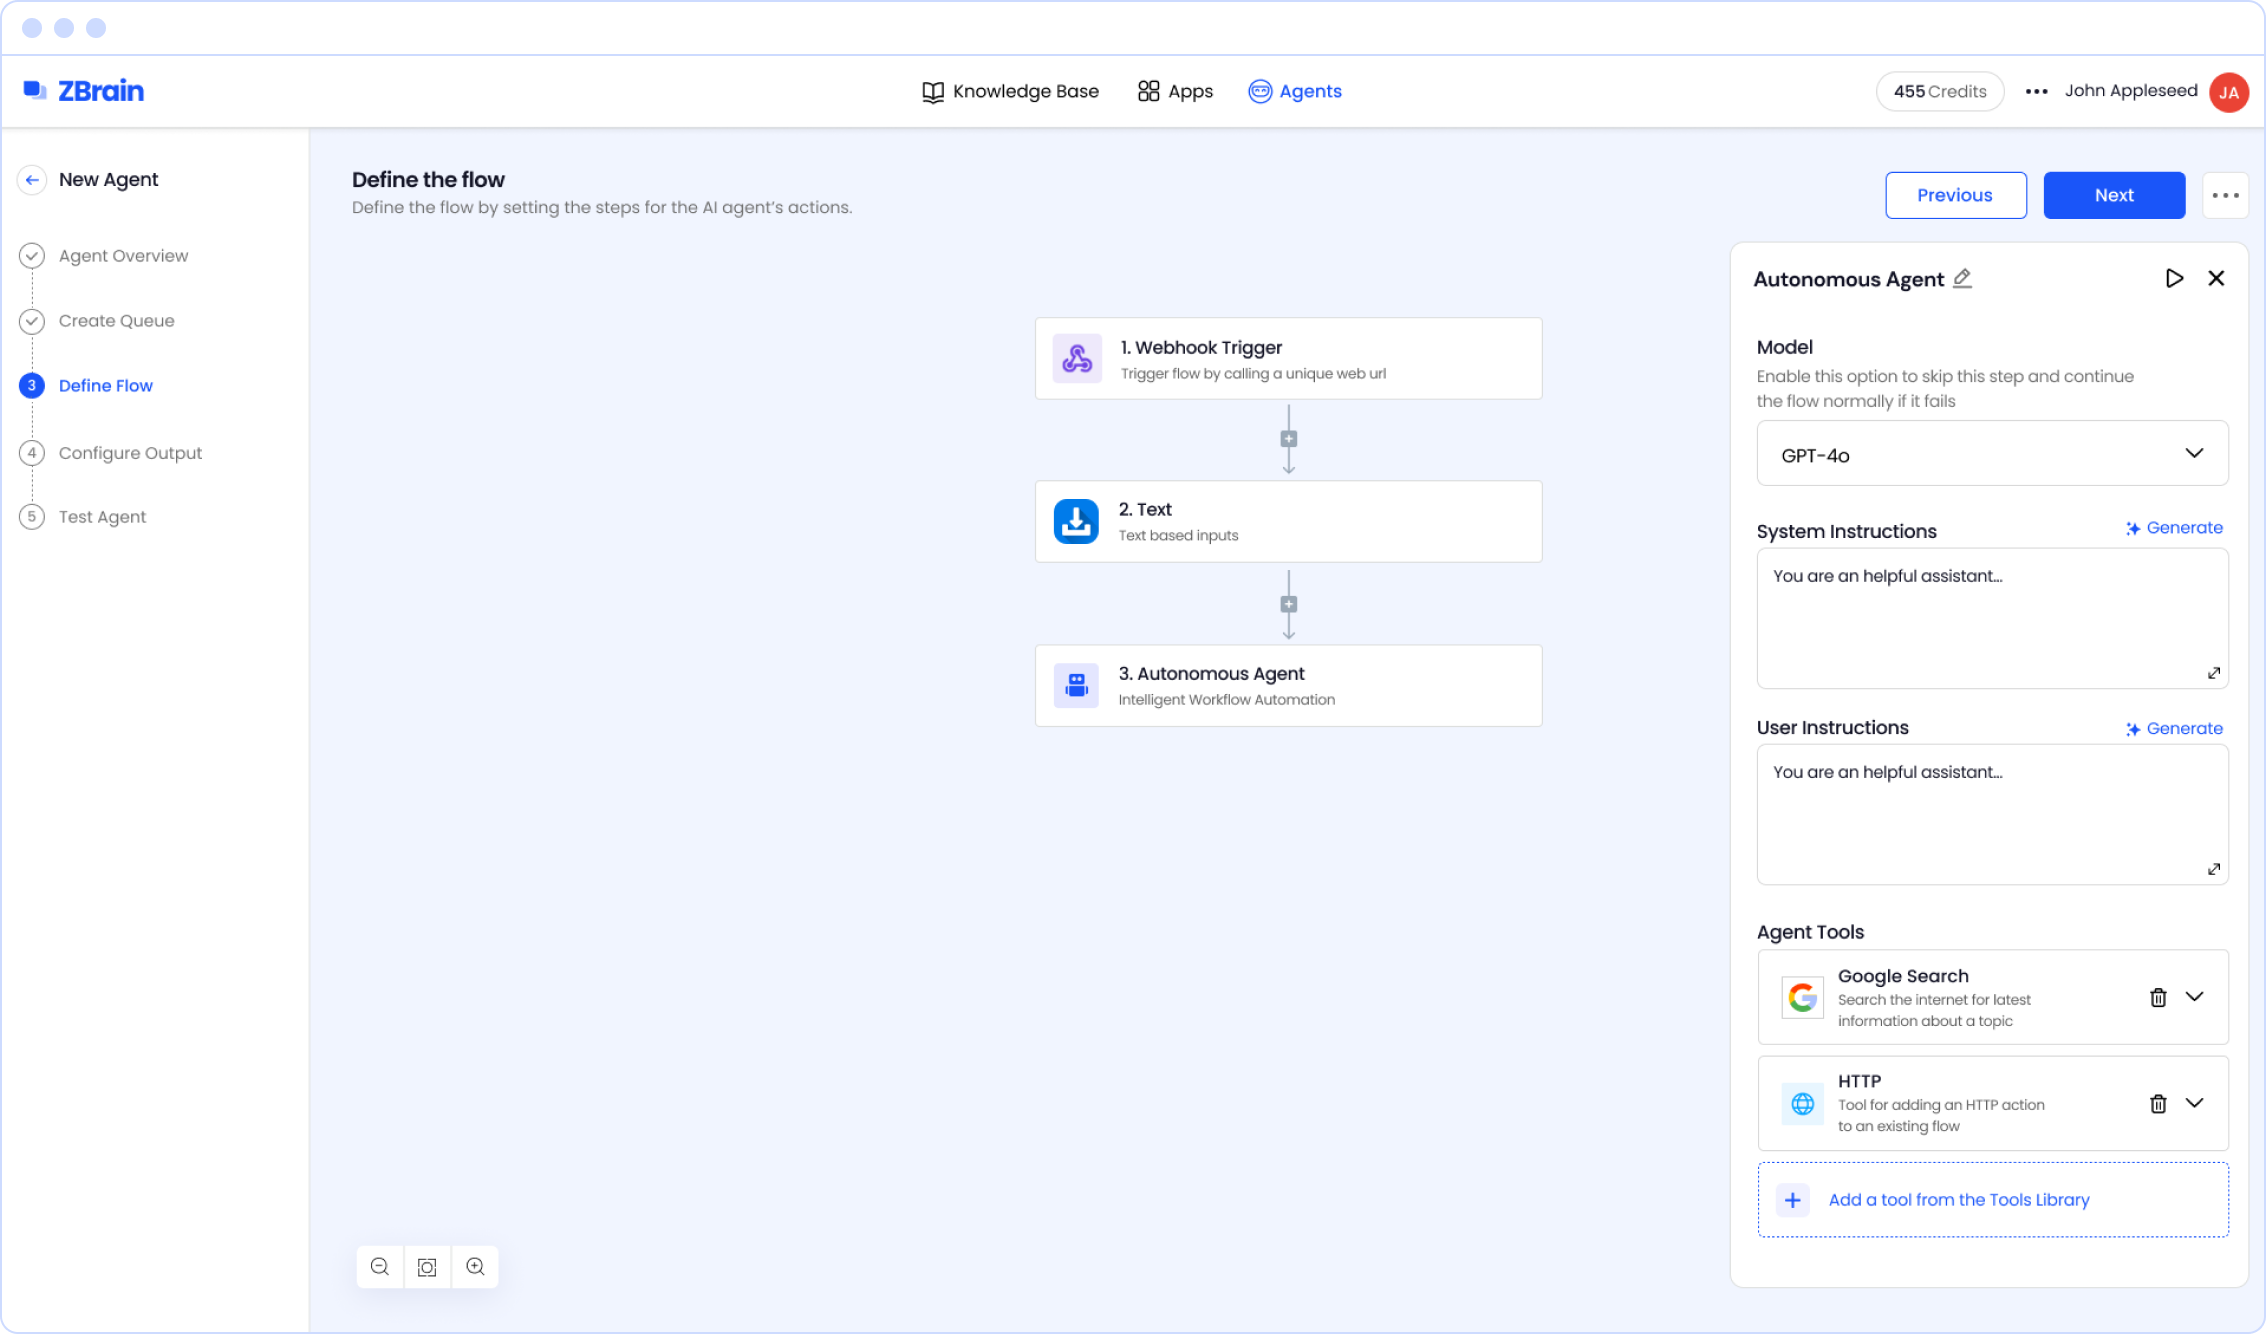The width and height of the screenshot is (2266, 1334).
Task: Close the Autonomous Agent panel
Action: tap(2216, 278)
